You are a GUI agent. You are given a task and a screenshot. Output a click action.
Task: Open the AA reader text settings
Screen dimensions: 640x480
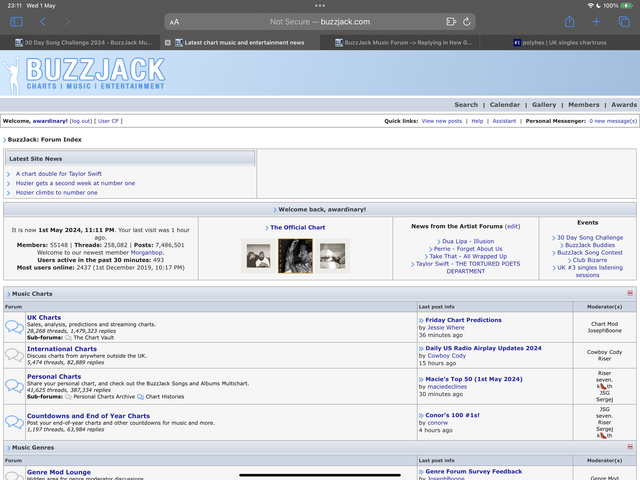(x=174, y=22)
